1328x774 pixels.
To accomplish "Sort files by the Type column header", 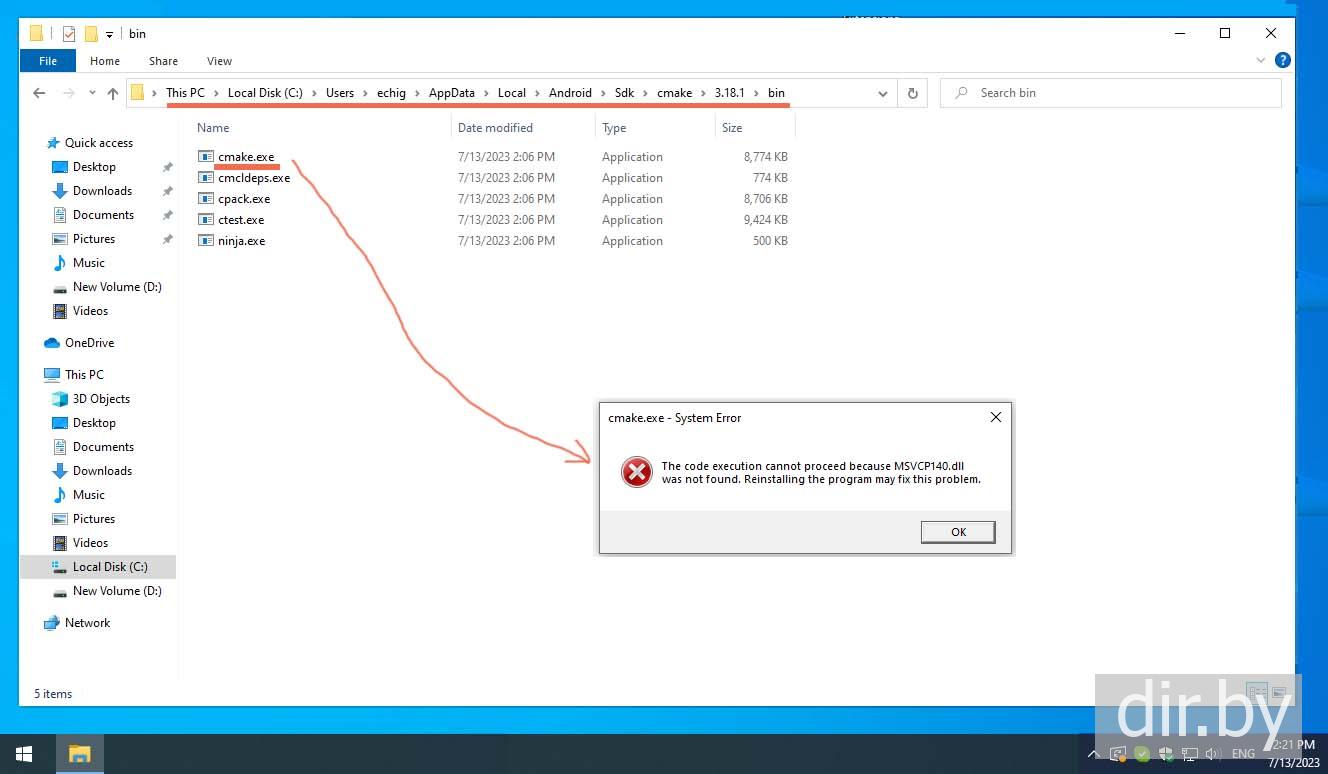I will [614, 128].
